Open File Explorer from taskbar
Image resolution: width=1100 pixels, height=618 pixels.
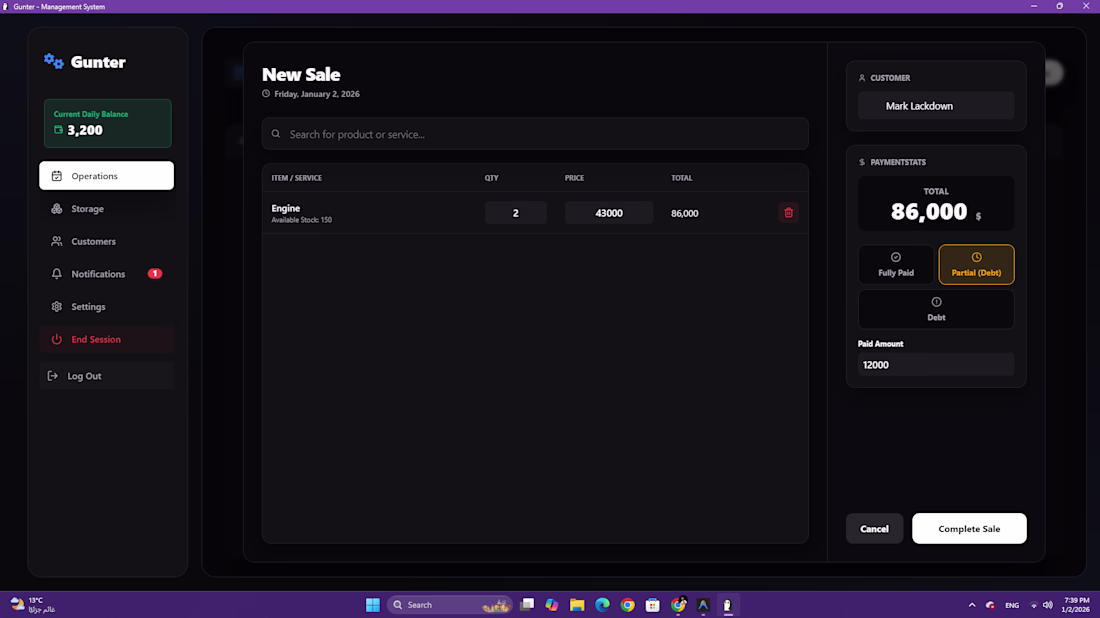[577, 605]
